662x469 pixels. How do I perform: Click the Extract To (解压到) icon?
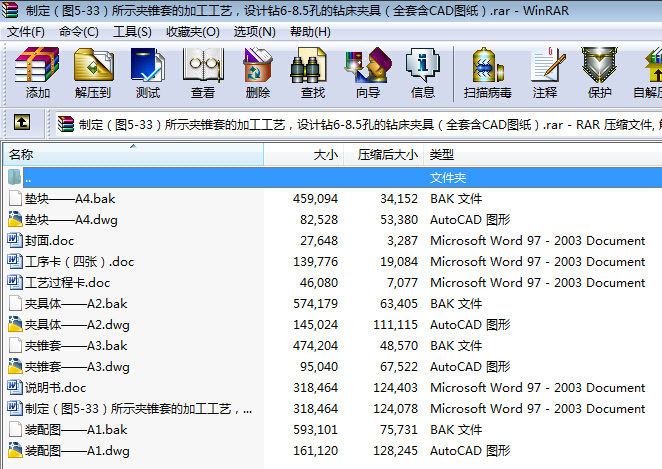pyautogui.click(x=93, y=65)
